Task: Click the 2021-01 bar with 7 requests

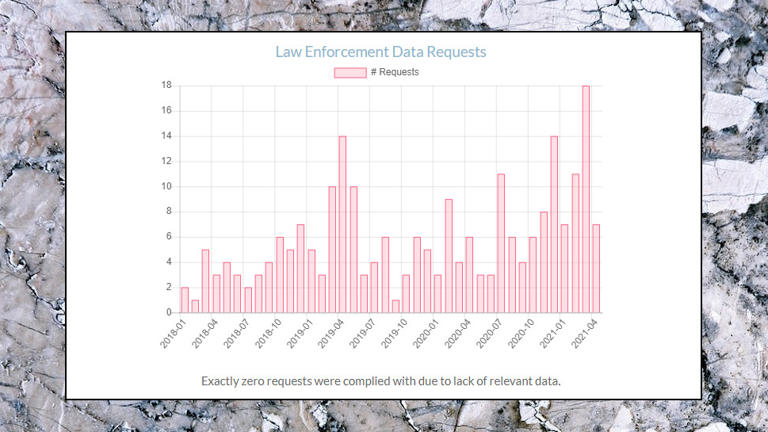Action: tap(565, 268)
